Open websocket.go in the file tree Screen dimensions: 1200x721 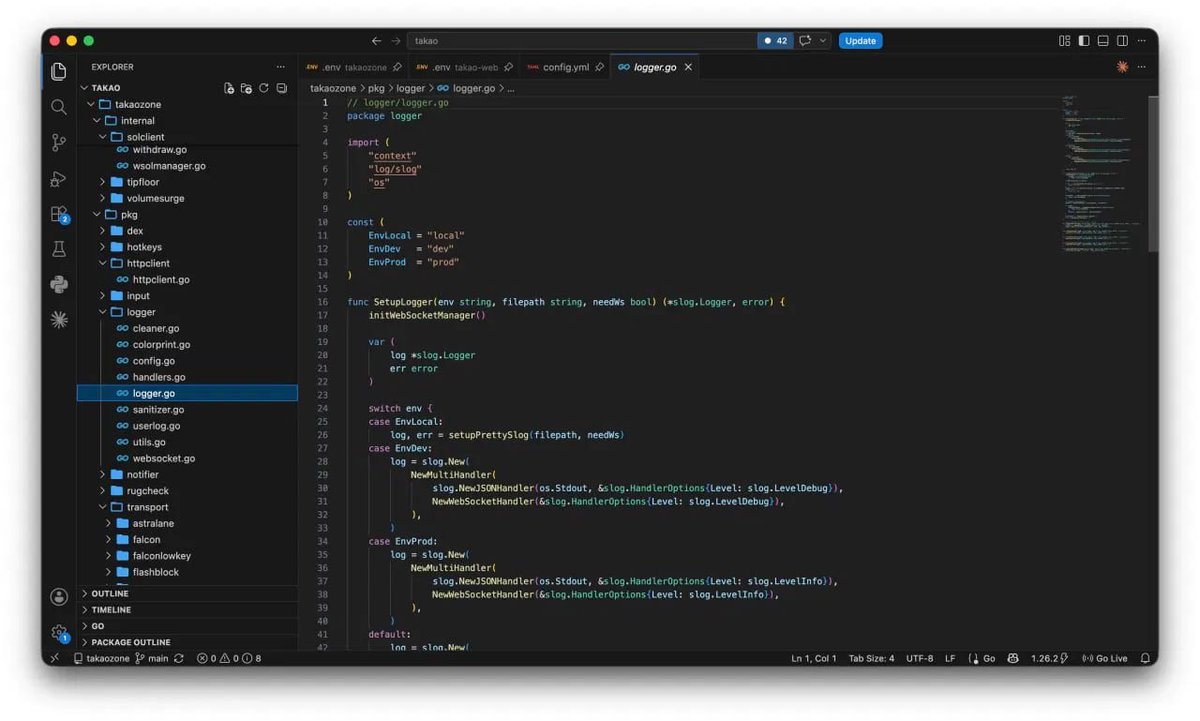point(187,458)
